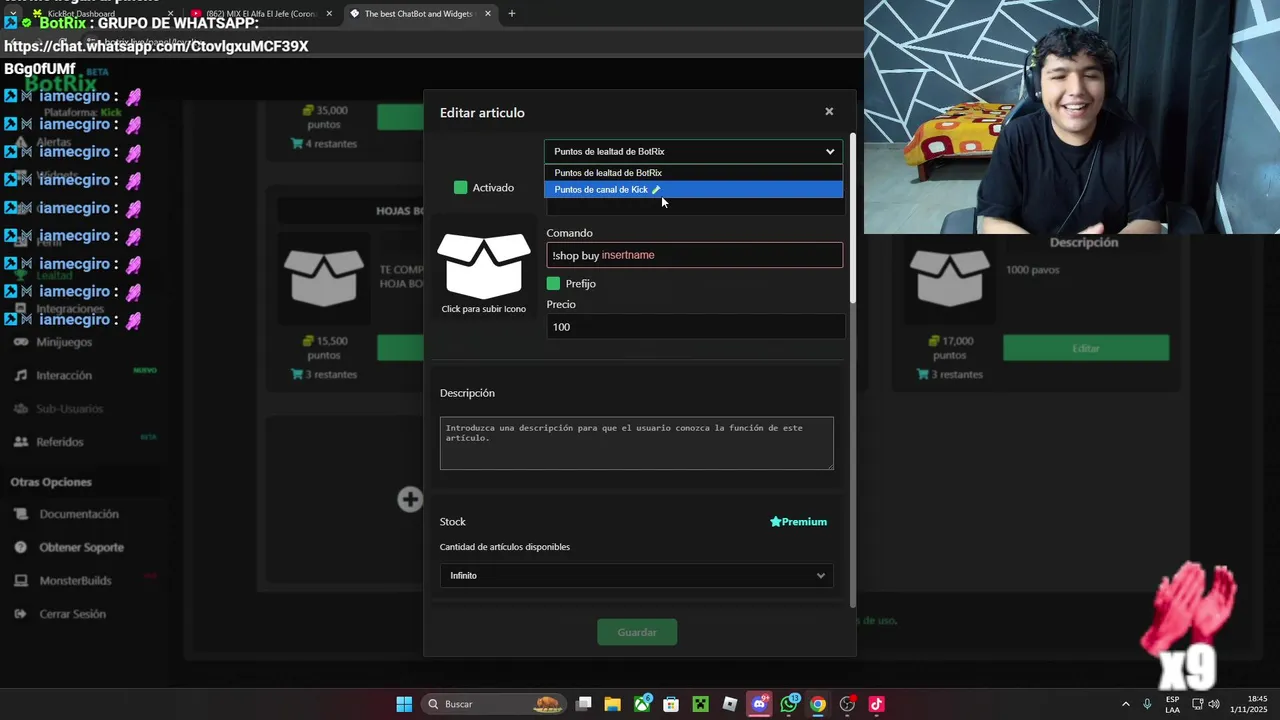The width and height of the screenshot is (1280, 720).
Task: Open Minecraft from the taskbar
Action: tap(701, 704)
